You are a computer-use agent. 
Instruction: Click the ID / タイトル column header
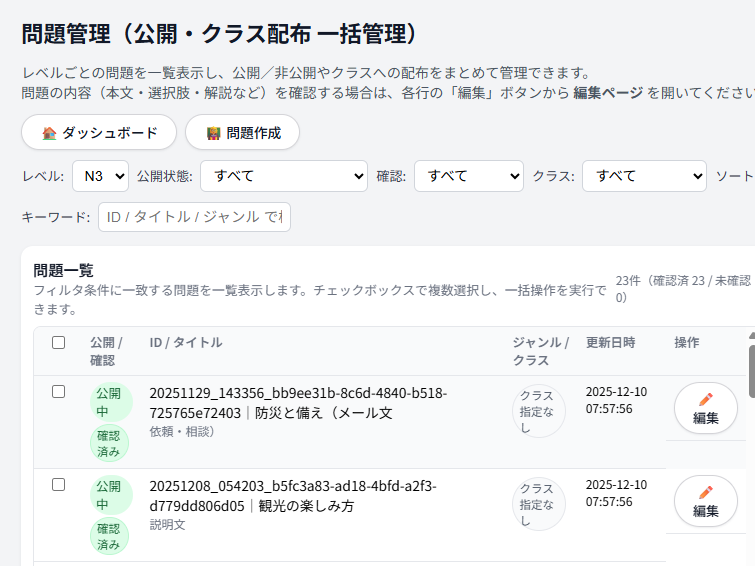pyautogui.click(x=186, y=342)
